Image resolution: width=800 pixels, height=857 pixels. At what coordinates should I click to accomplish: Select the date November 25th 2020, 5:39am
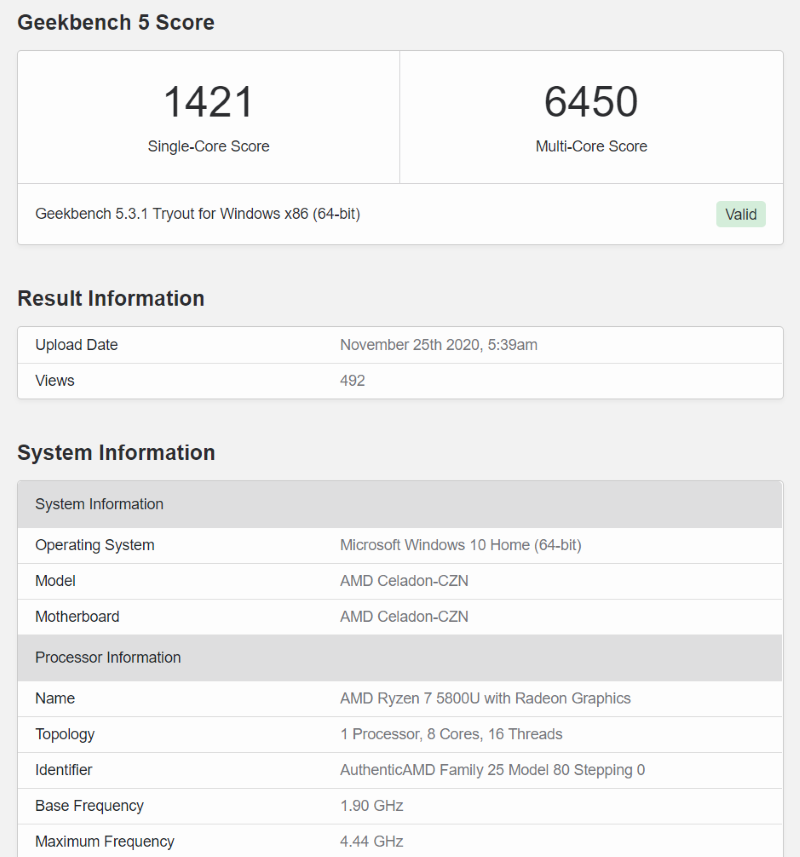[439, 345]
